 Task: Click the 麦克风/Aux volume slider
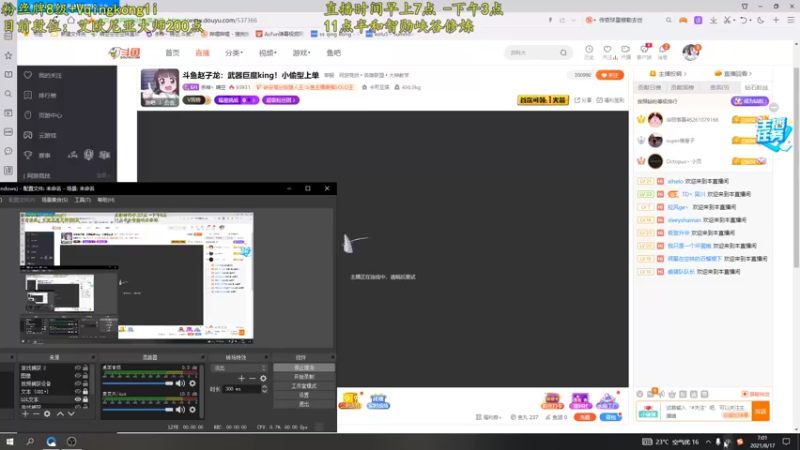138,409
